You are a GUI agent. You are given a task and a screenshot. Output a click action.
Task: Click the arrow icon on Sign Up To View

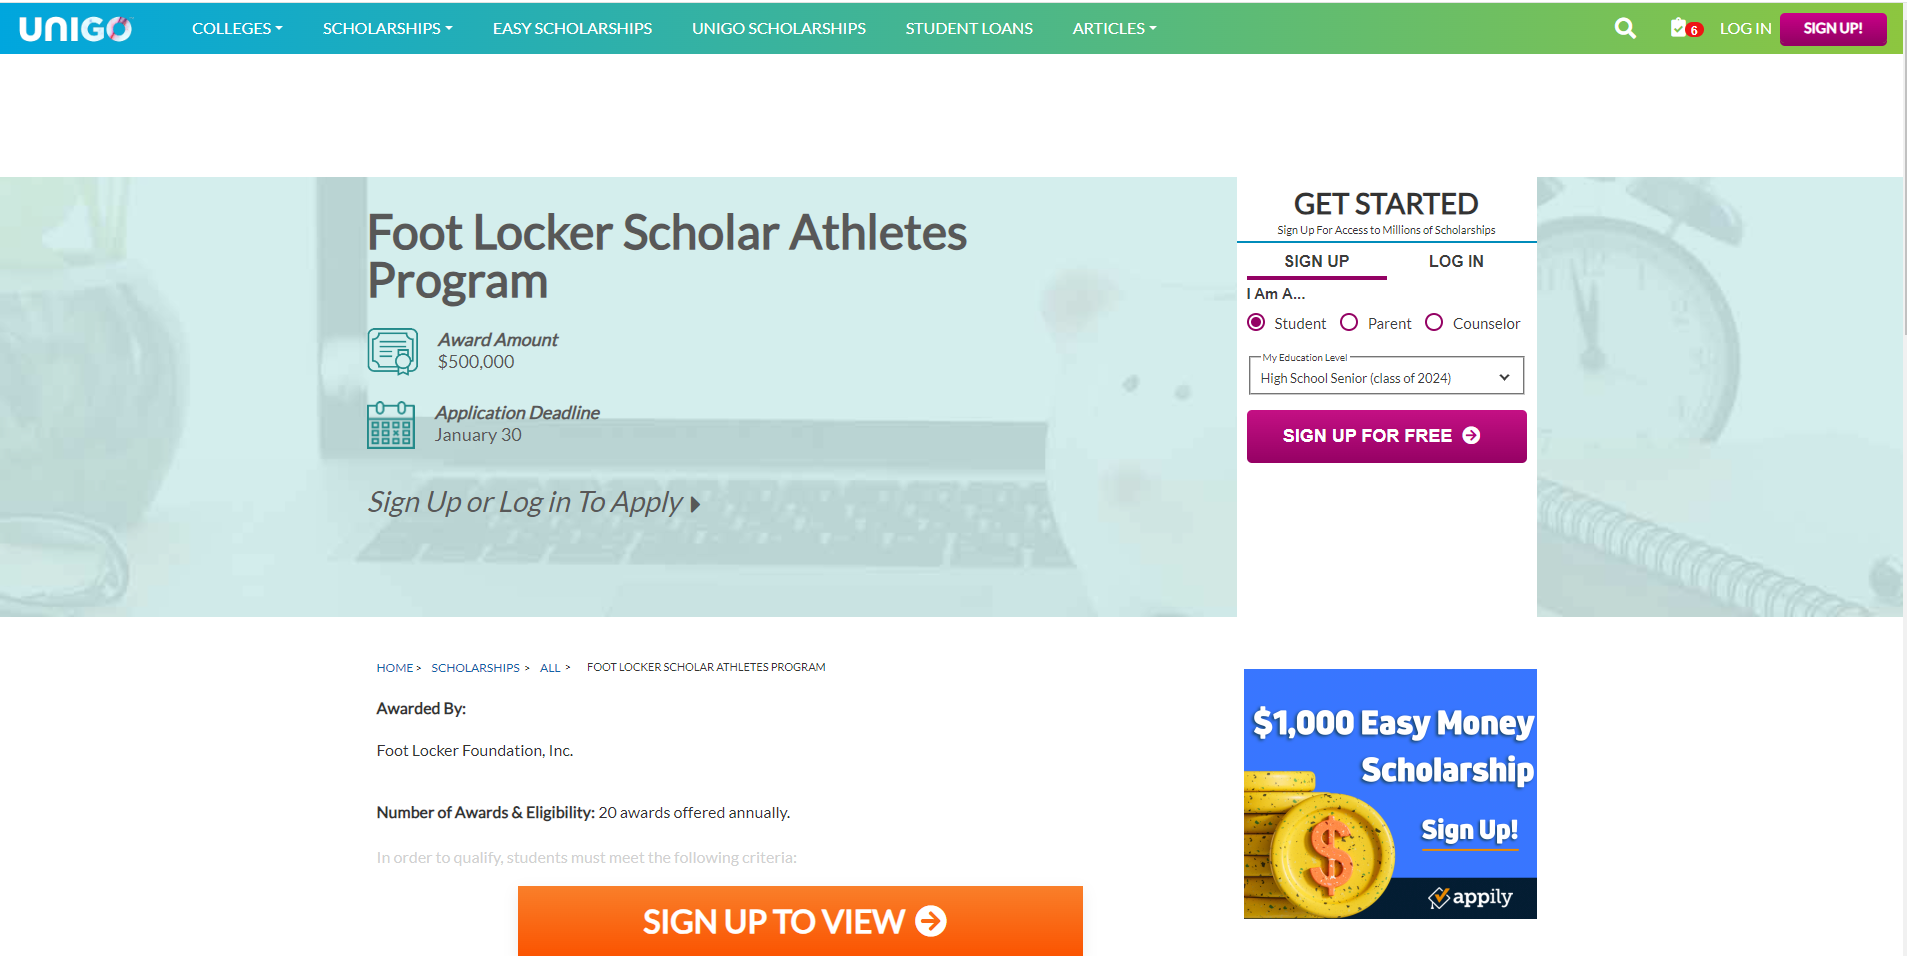click(931, 921)
